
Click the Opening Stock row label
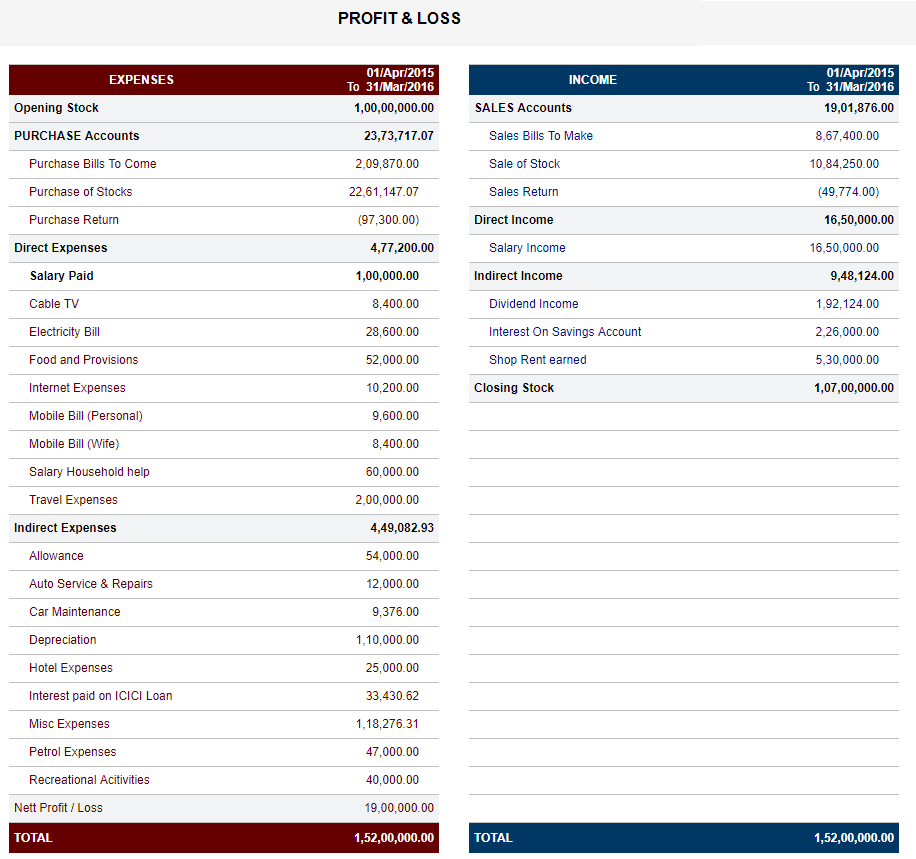pyautogui.click(x=56, y=108)
